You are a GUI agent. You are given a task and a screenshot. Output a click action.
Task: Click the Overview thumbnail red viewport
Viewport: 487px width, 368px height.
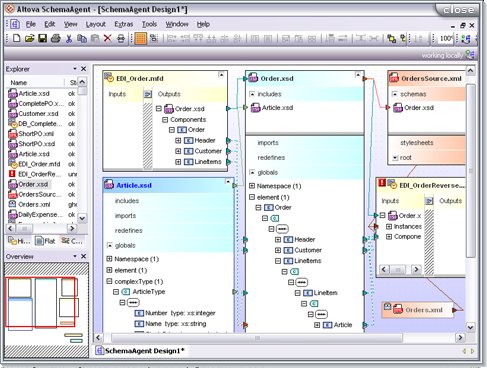pos(40,302)
